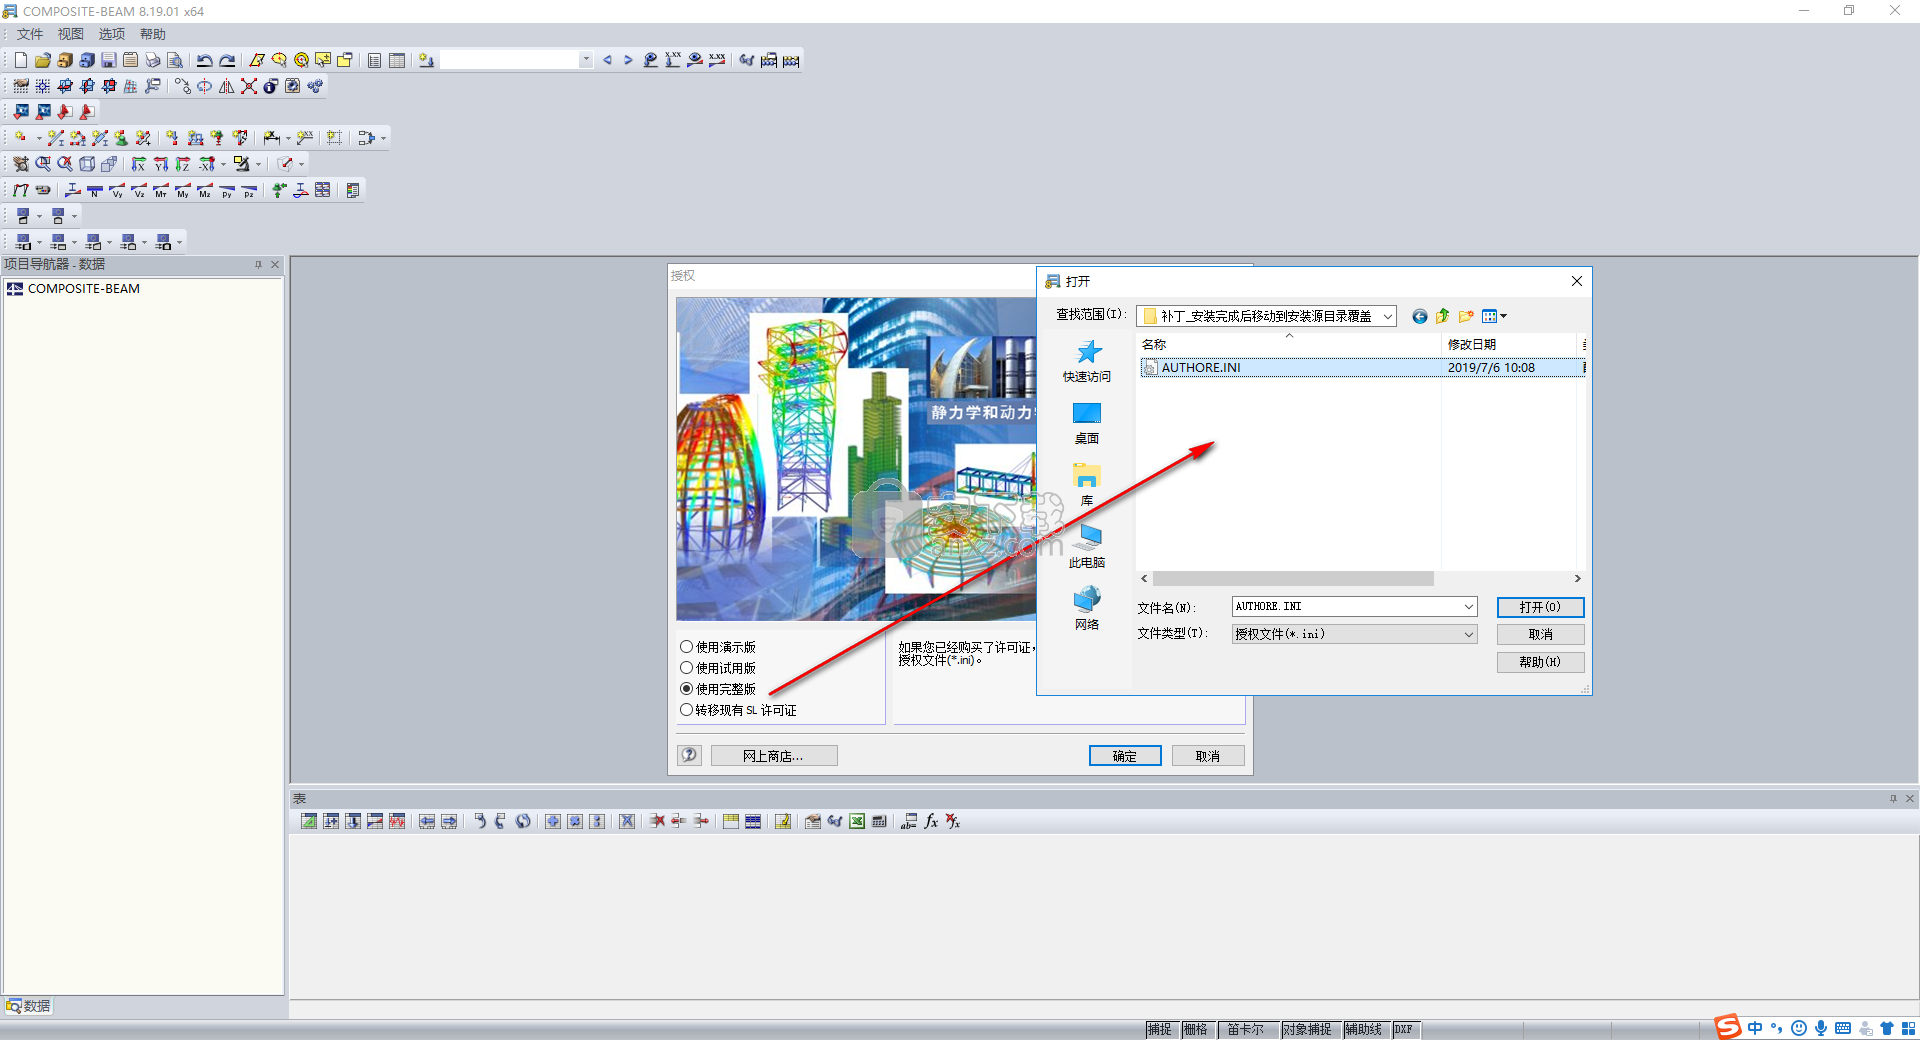The height and width of the screenshot is (1040, 1920).
Task: Click the horizontal scrollbar in the file list
Action: 1293,579
